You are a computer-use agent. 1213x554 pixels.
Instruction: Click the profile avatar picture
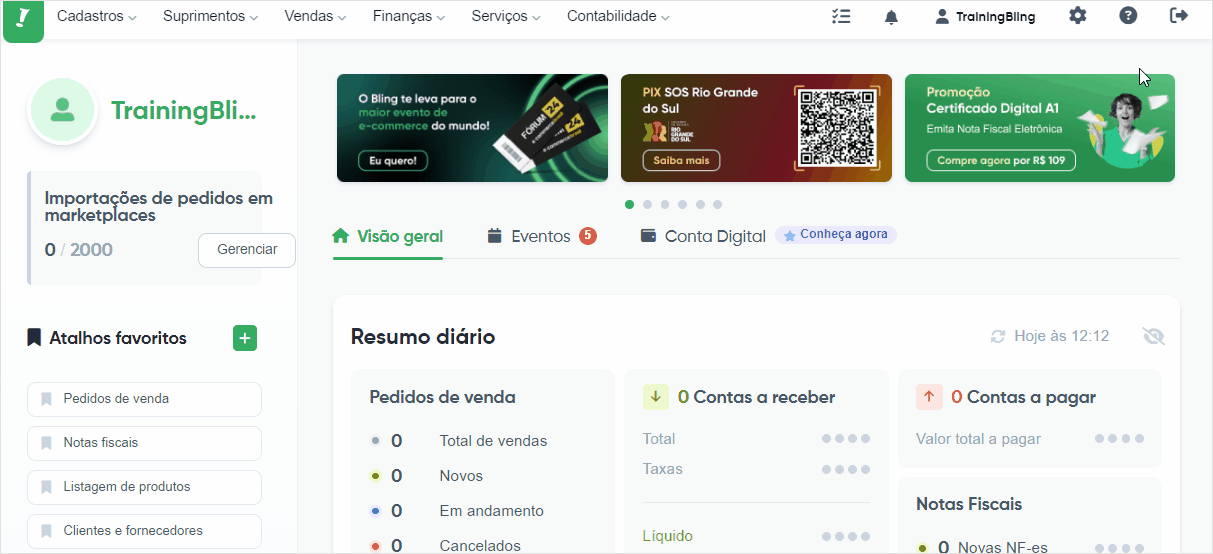pyautogui.click(x=63, y=111)
